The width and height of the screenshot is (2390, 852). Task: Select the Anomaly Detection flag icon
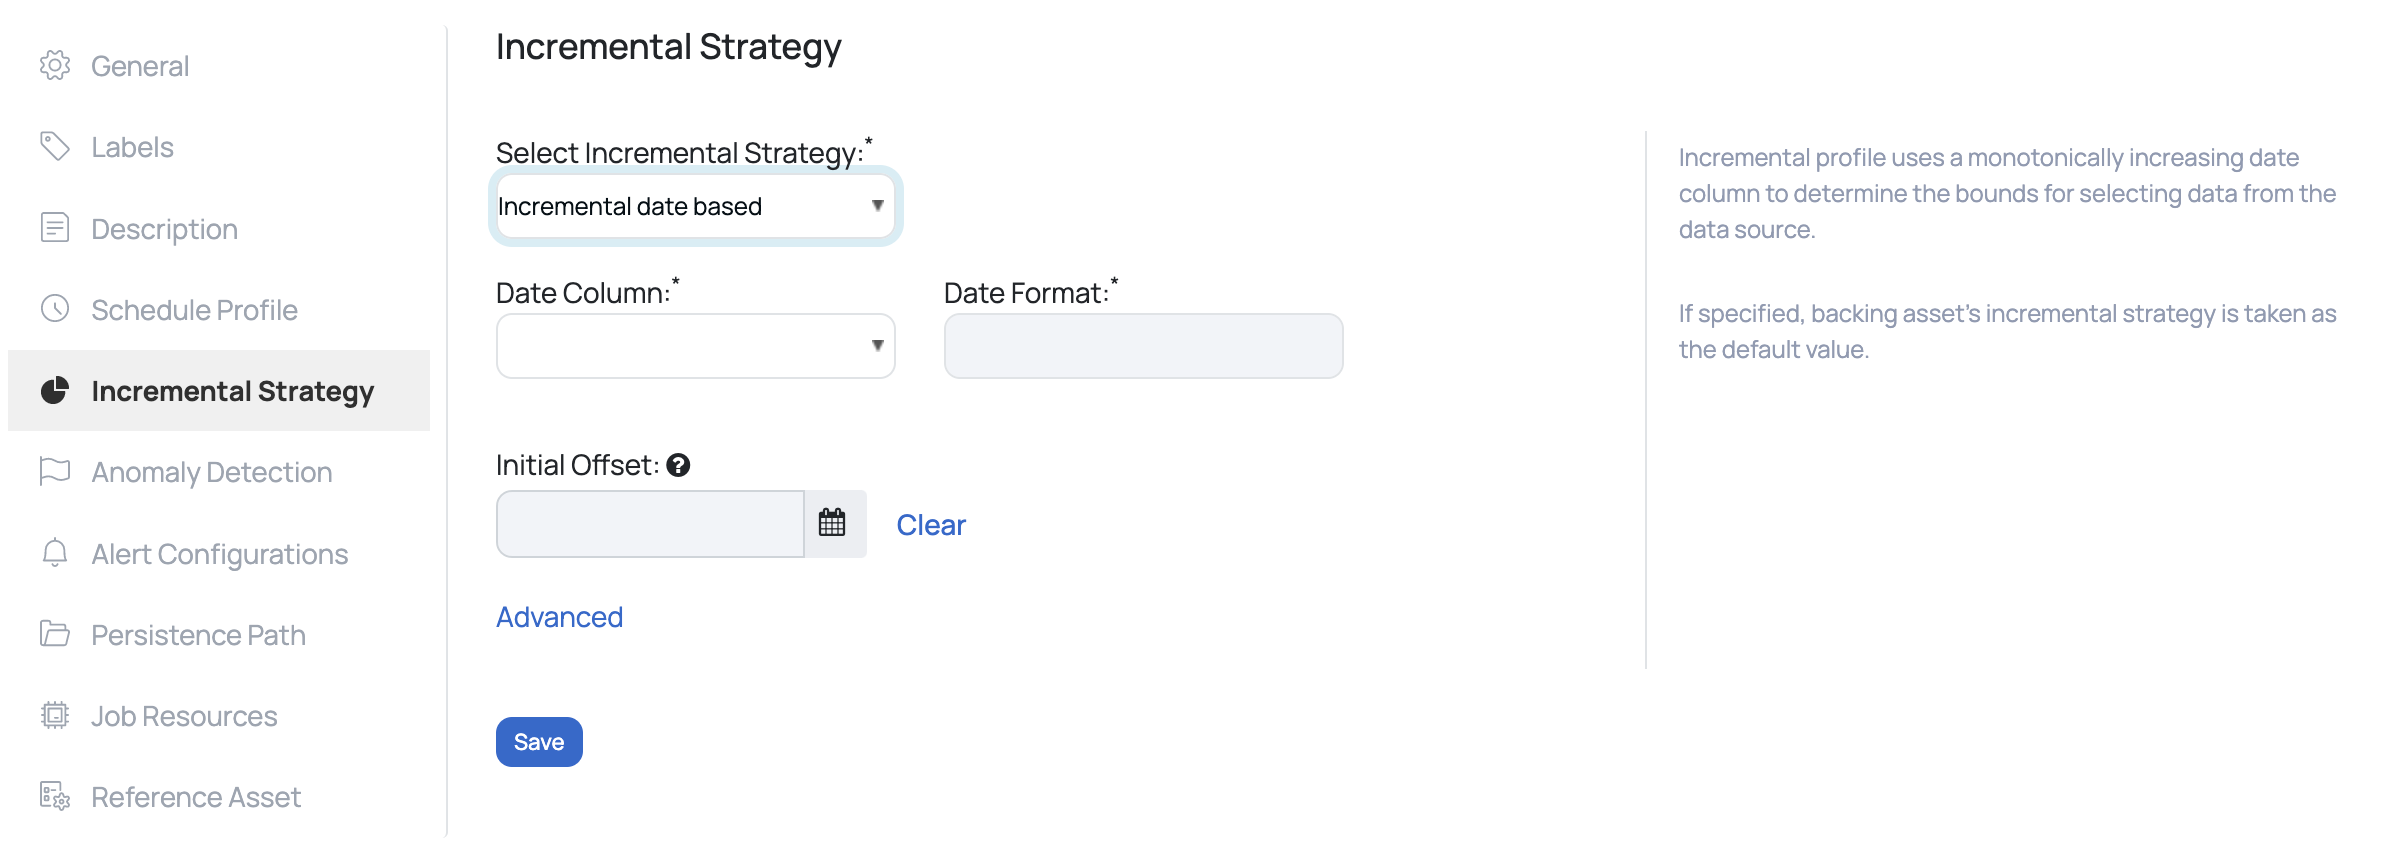[55, 471]
